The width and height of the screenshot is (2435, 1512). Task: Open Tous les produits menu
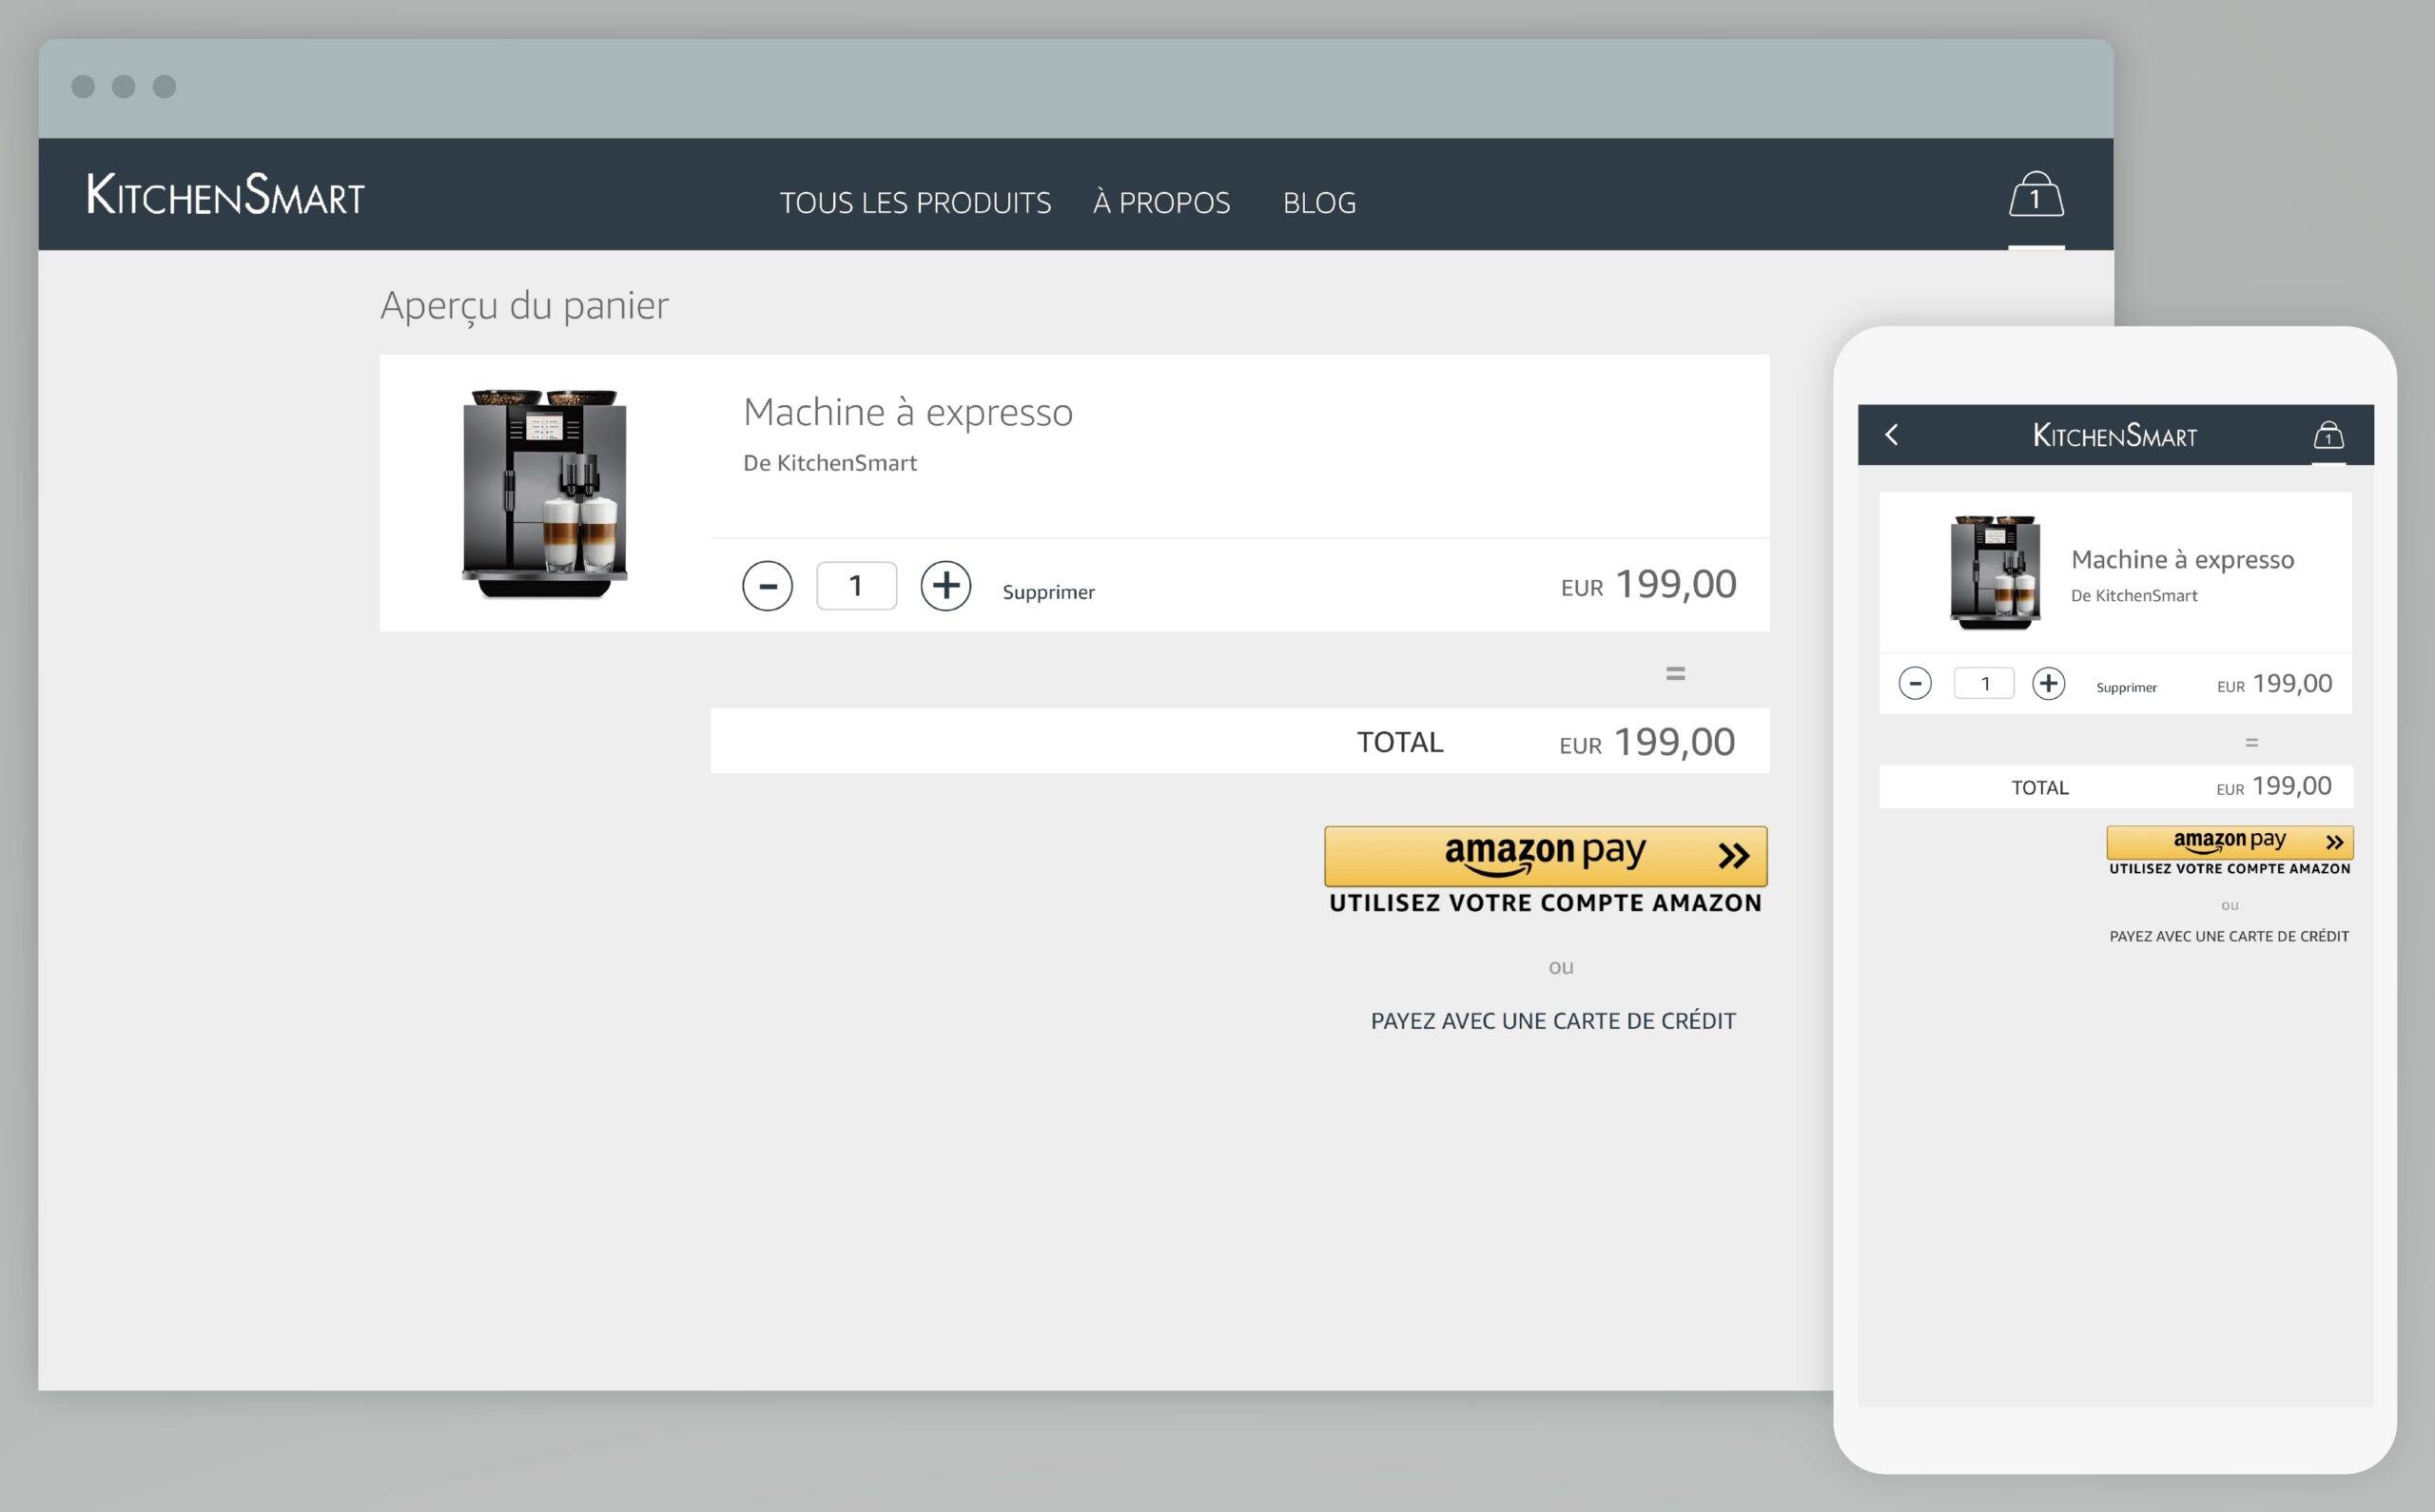916,203
